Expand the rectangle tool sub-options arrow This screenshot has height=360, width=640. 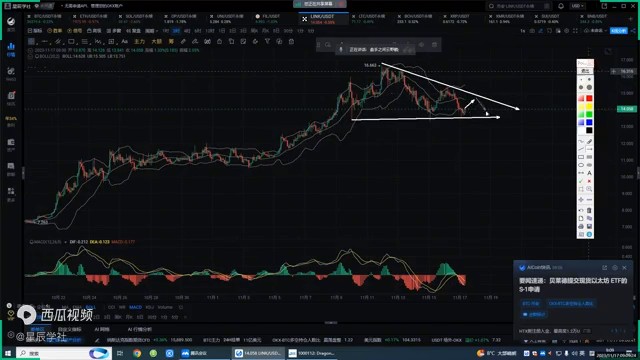coord(76,43)
